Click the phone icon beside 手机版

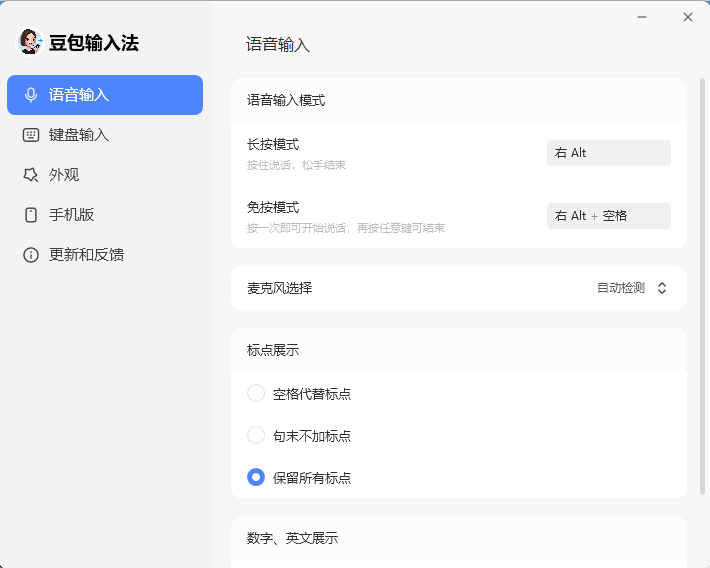point(31,215)
